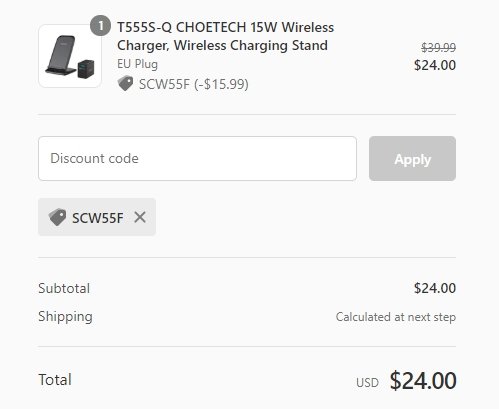
Task: Click the Calculated at next step text
Action: [396, 317]
